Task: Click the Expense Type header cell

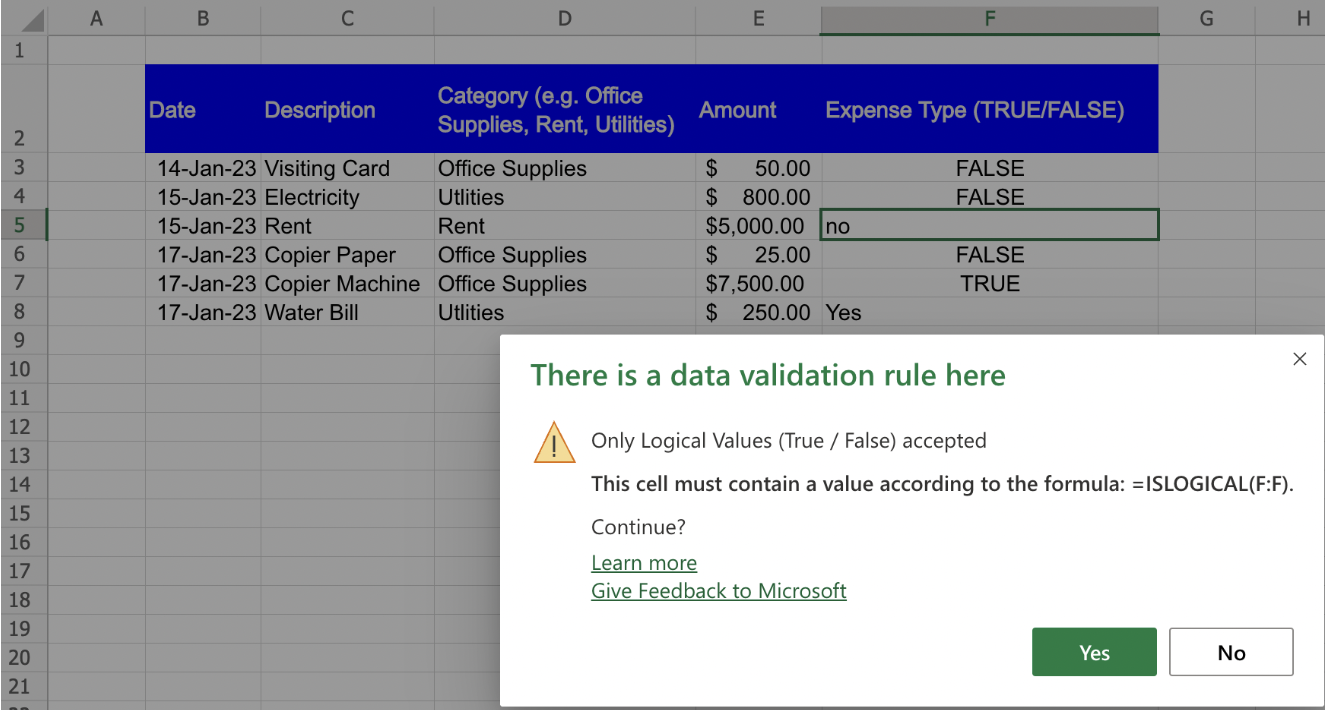Action: pyautogui.click(x=989, y=110)
